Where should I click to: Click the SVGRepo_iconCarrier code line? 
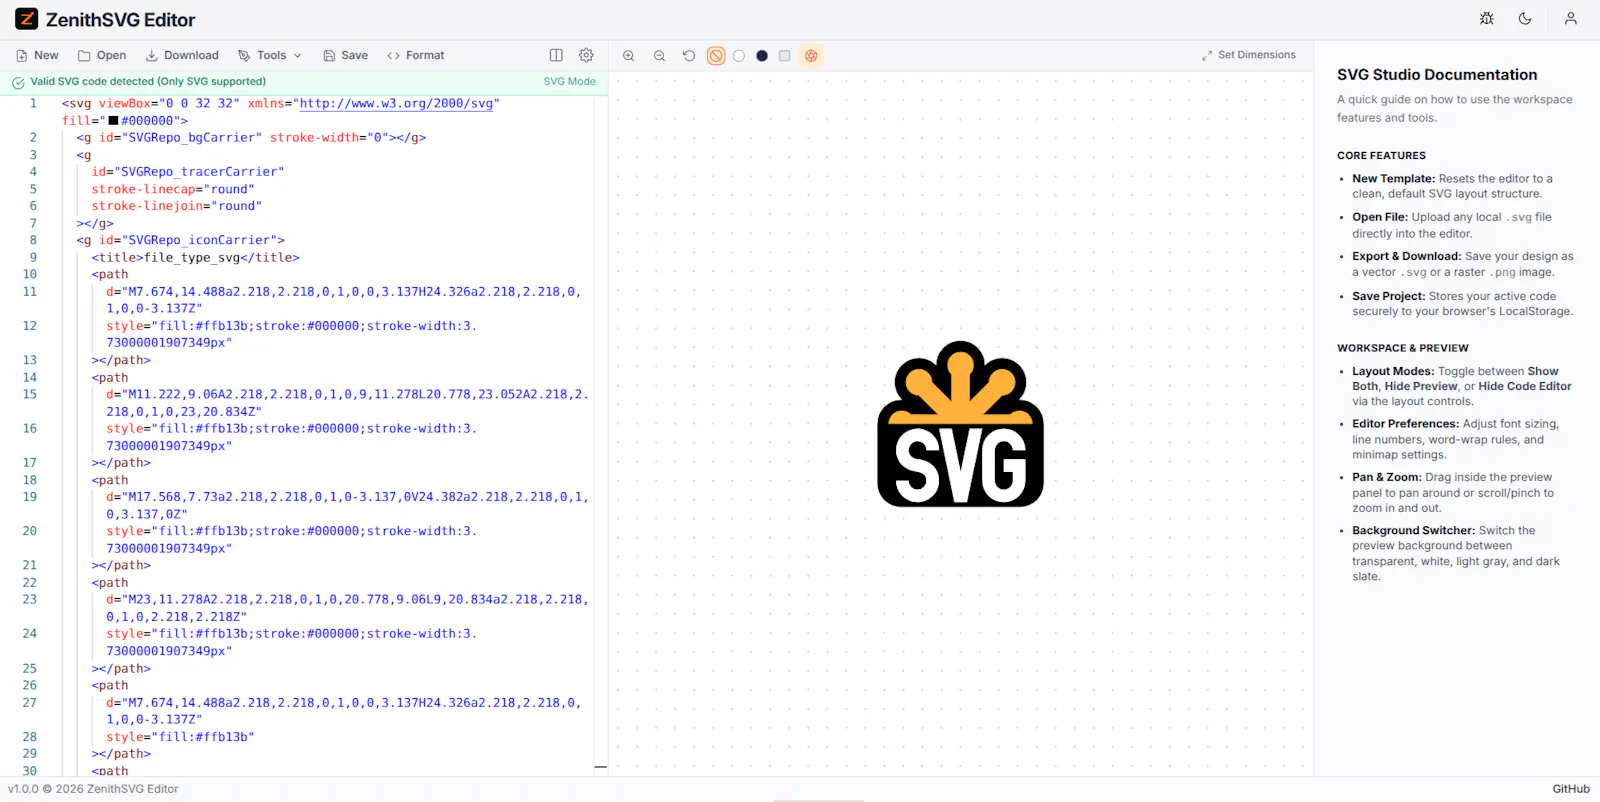(181, 240)
